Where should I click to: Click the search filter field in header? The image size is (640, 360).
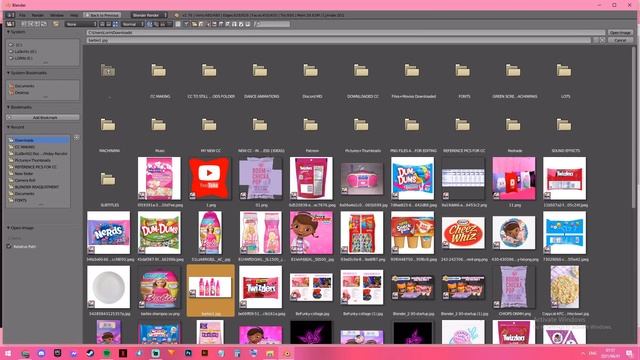pyautogui.click(x=273, y=24)
